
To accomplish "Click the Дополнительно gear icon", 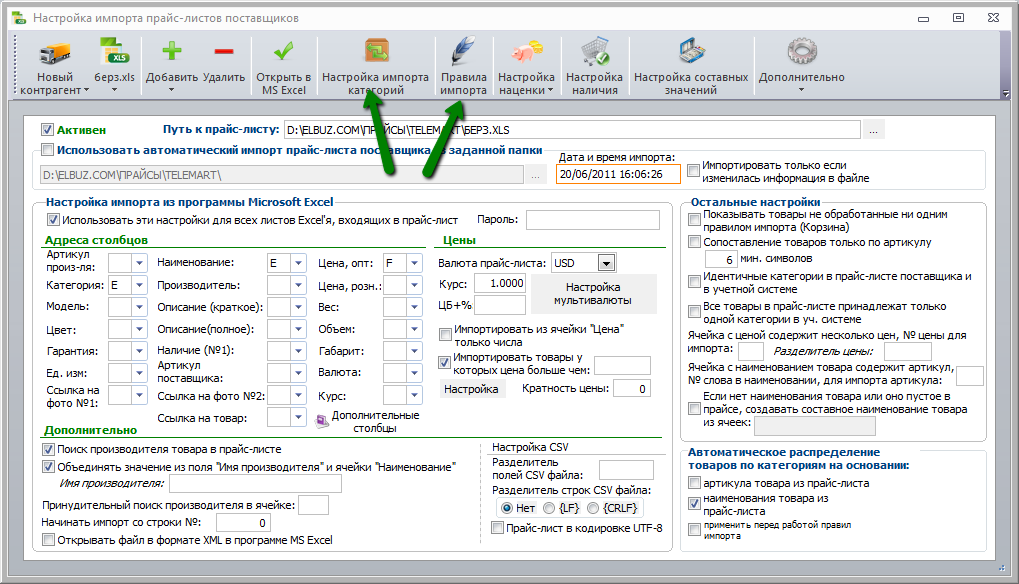I will (801, 52).
